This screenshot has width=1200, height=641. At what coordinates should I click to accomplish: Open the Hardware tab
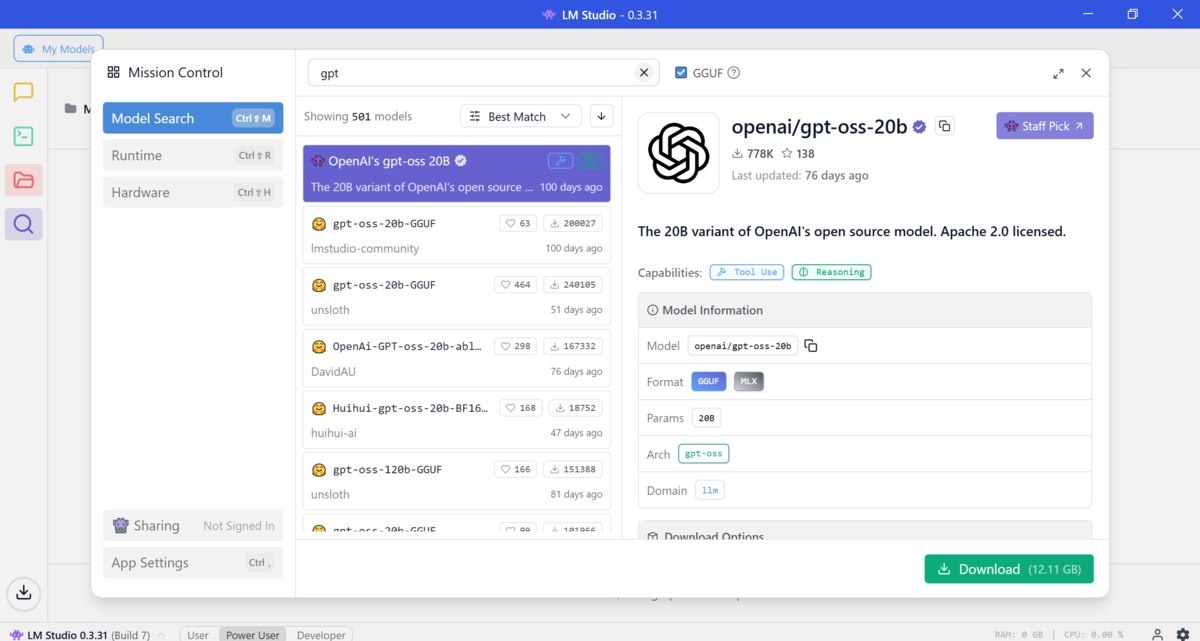193,192
